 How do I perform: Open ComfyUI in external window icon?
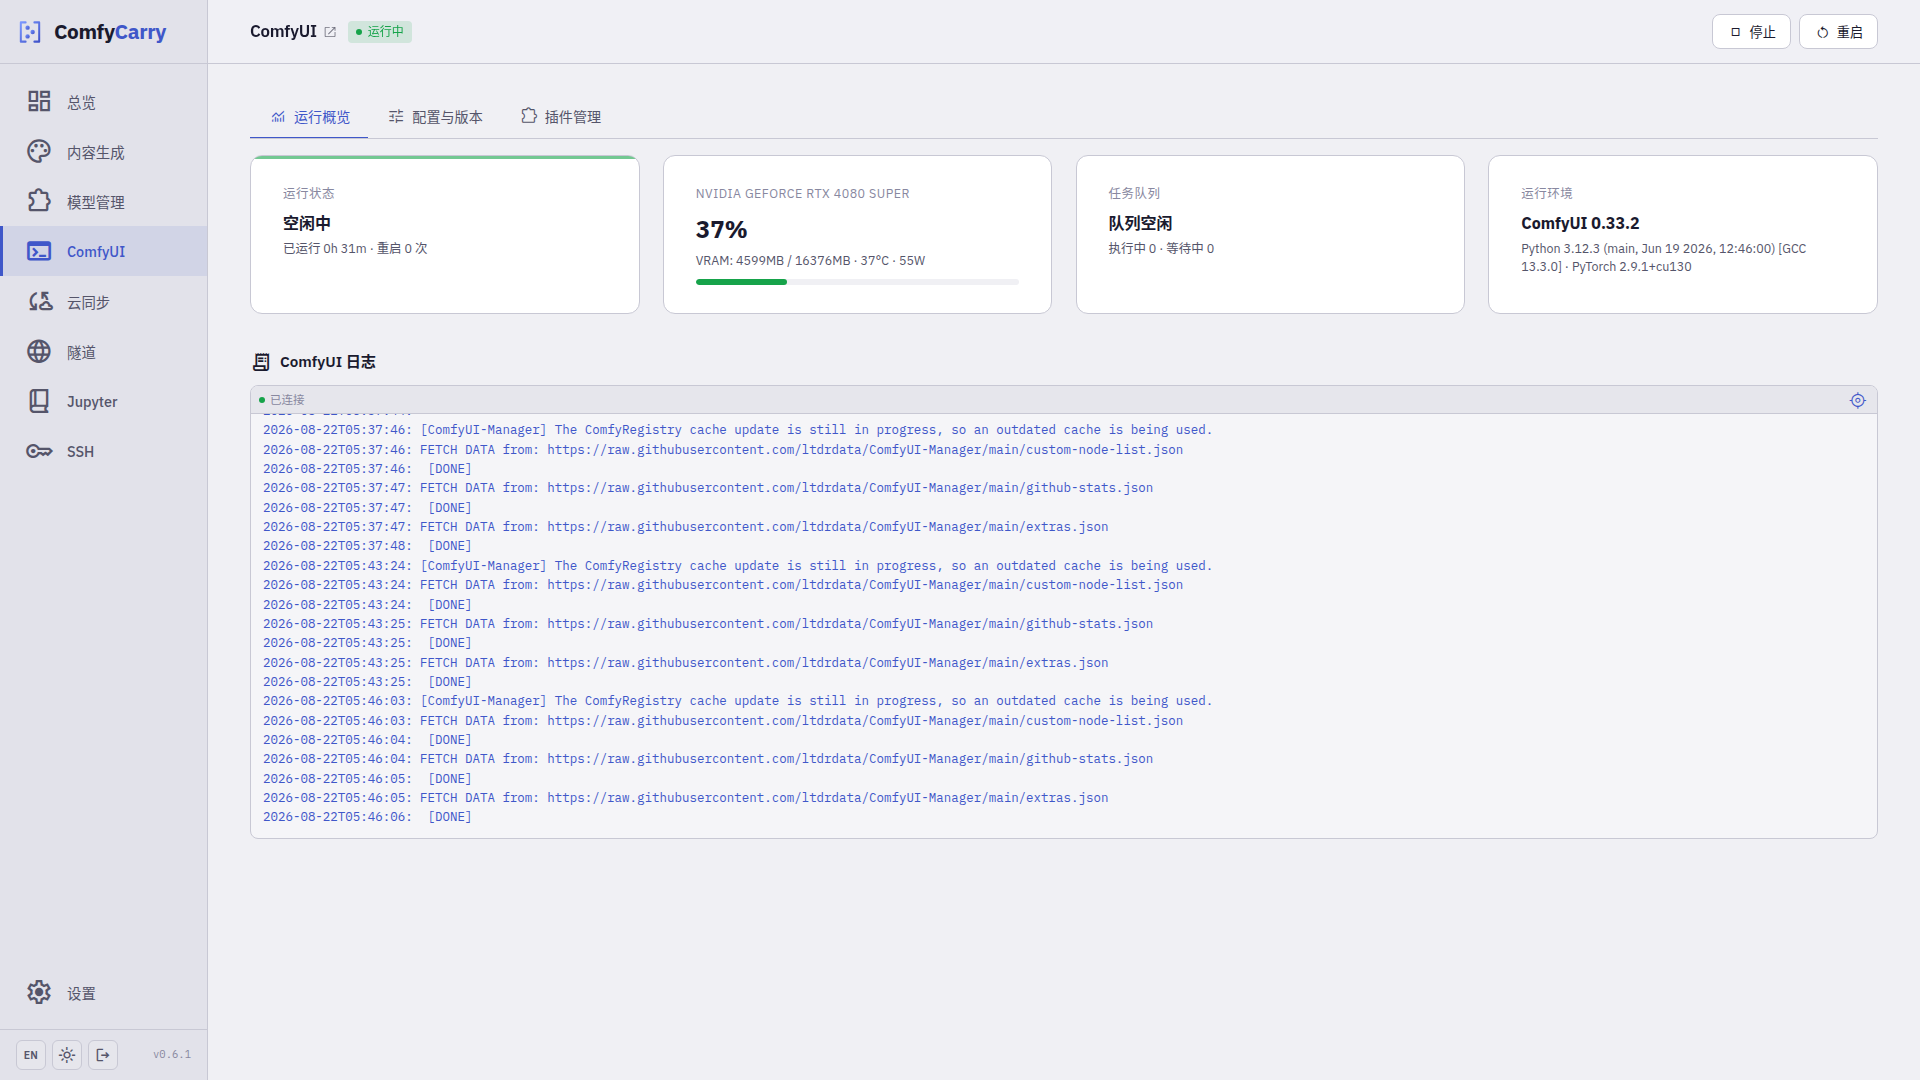click(x=330, y=32)
